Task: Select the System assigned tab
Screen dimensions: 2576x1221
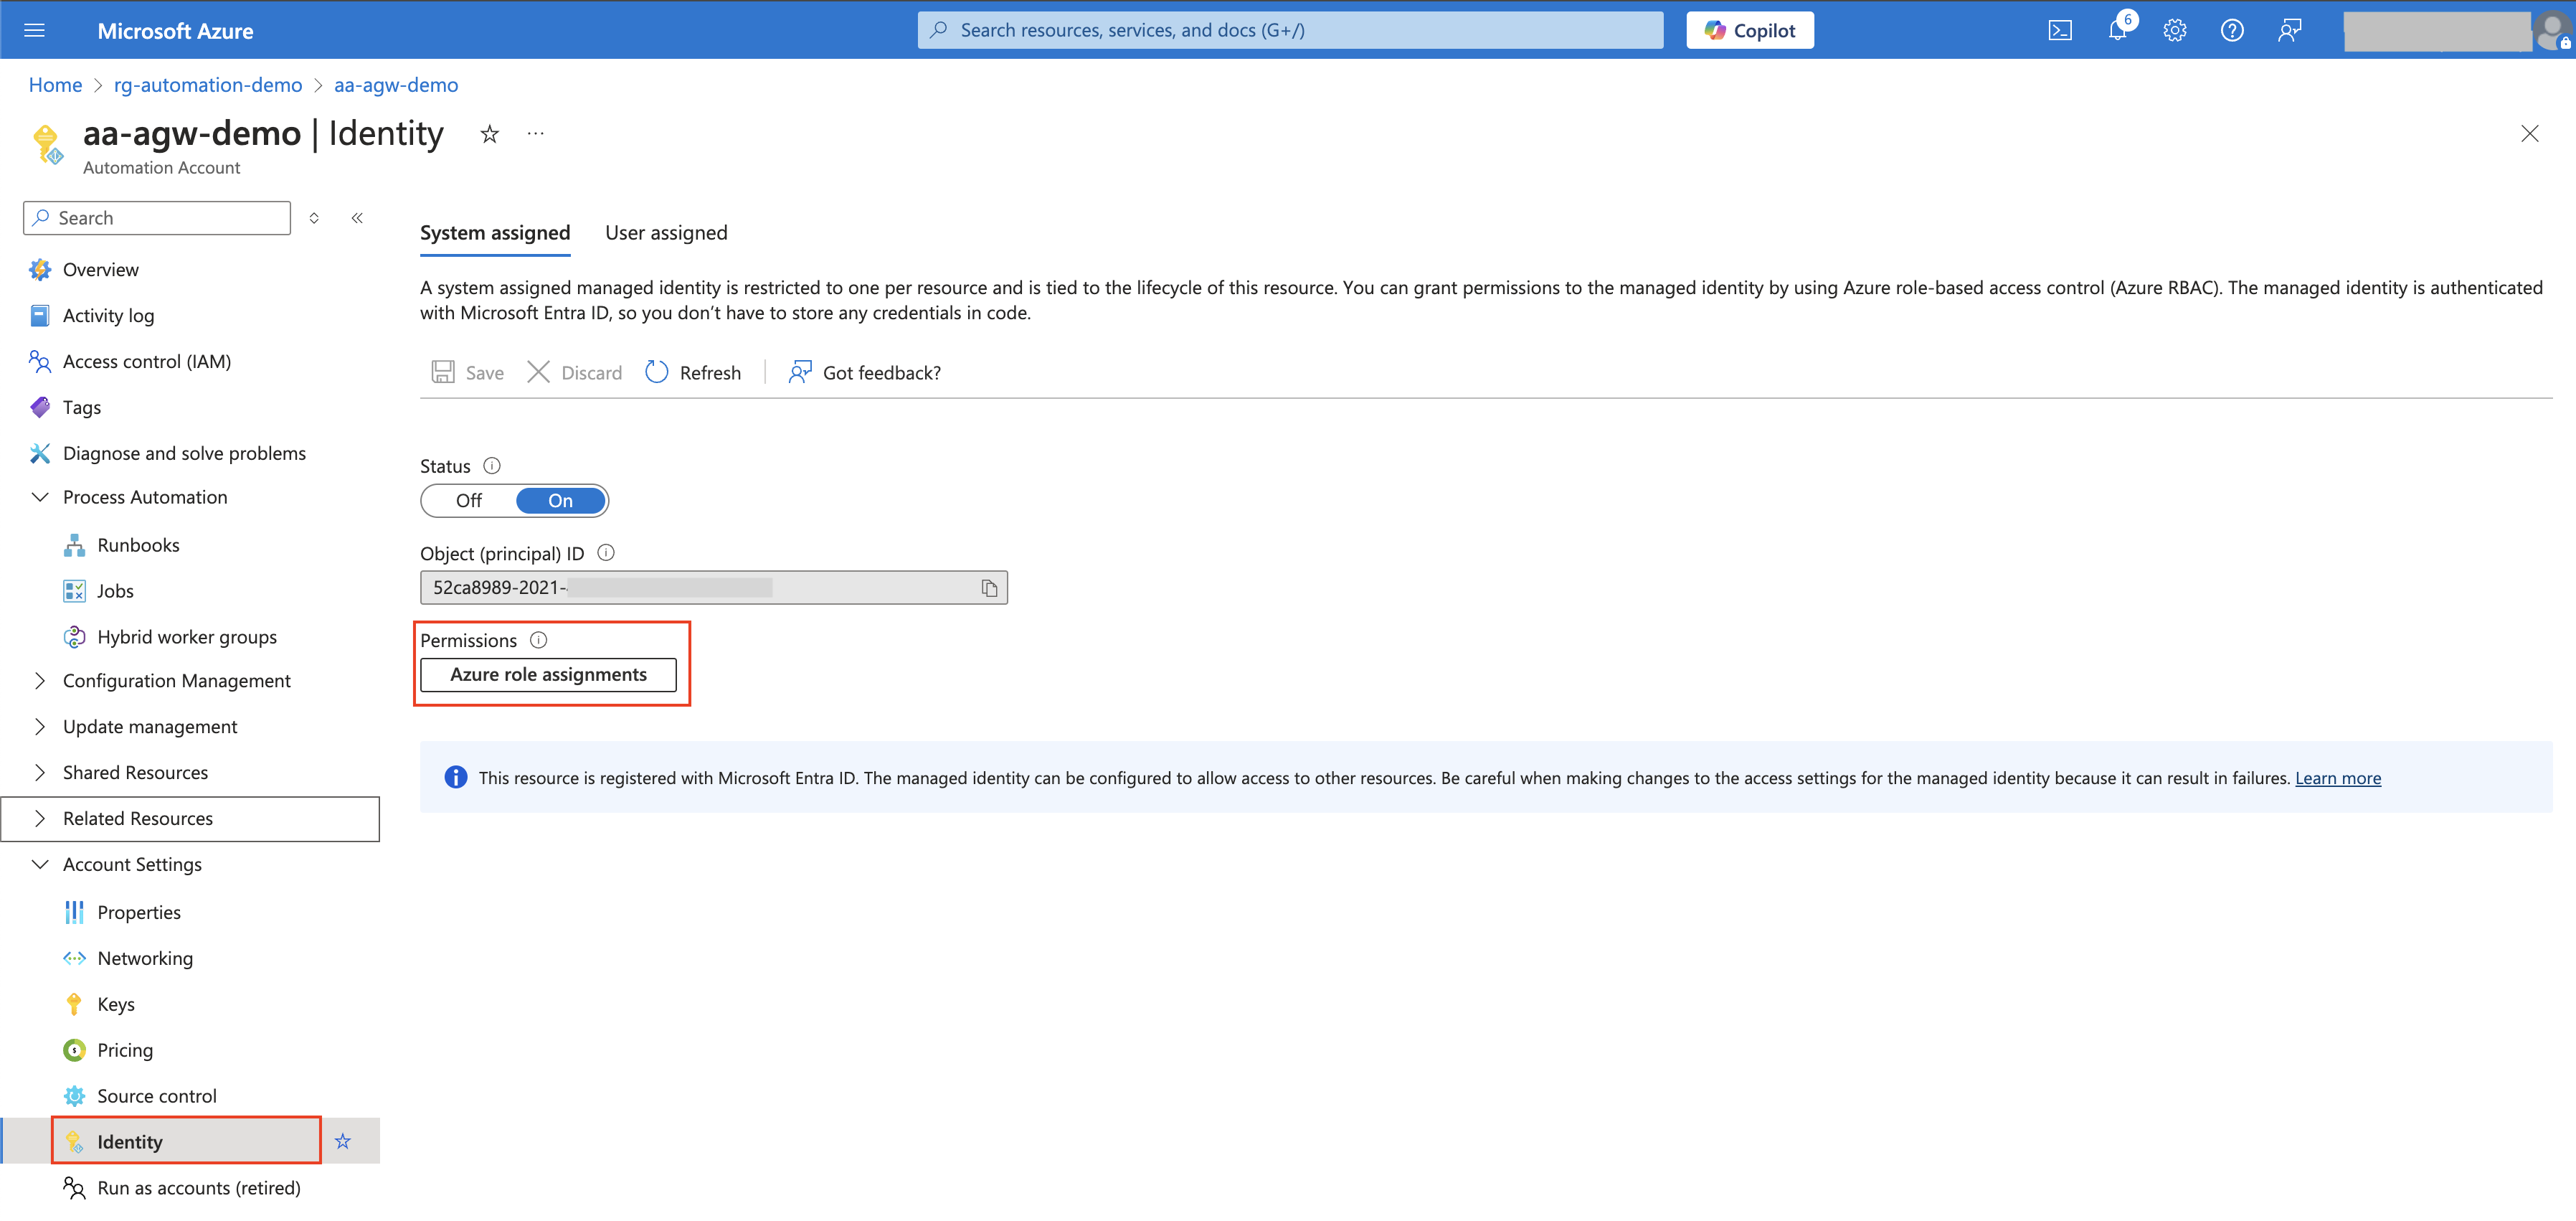Action: click(x=495, y=233)
